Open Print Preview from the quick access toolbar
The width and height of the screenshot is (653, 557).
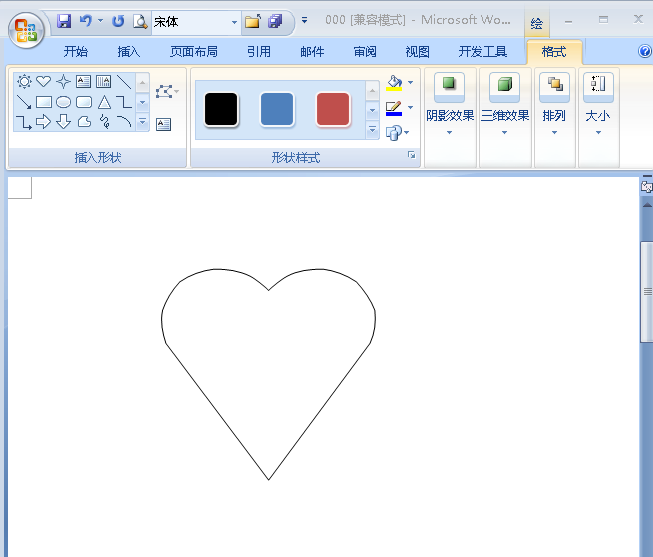click(x=140, y=21)
